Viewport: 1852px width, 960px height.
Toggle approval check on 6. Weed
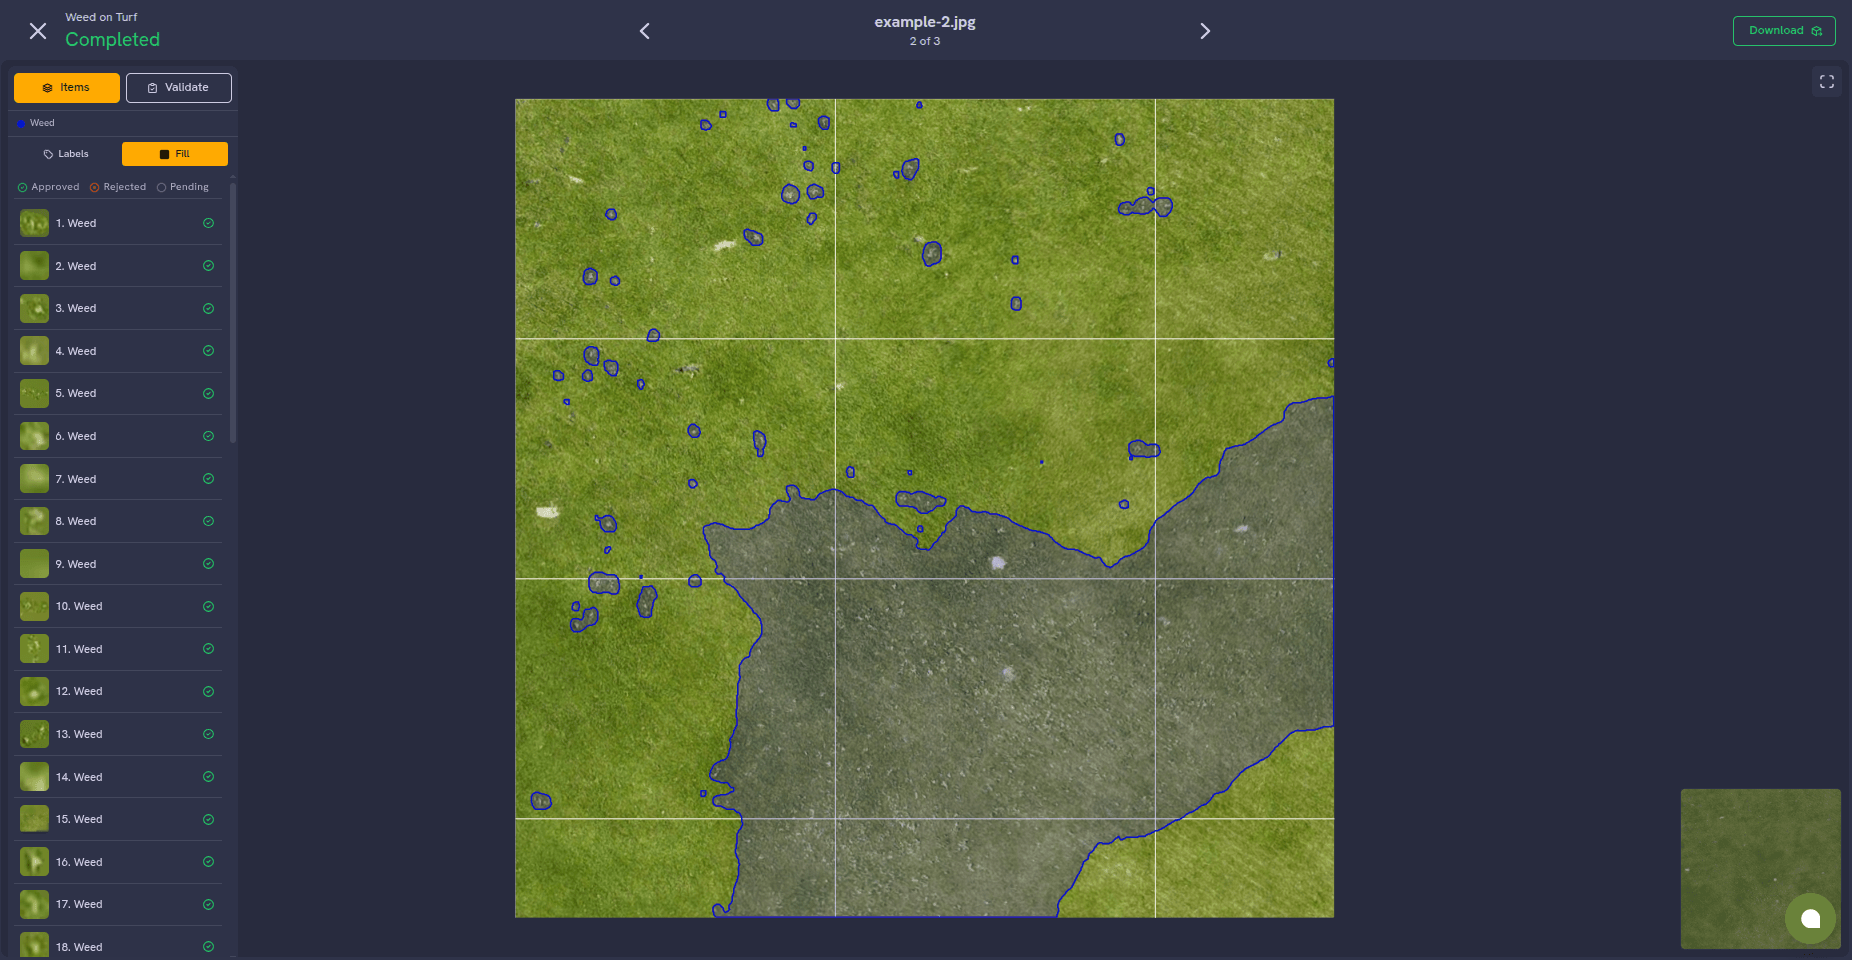point(208,436)
